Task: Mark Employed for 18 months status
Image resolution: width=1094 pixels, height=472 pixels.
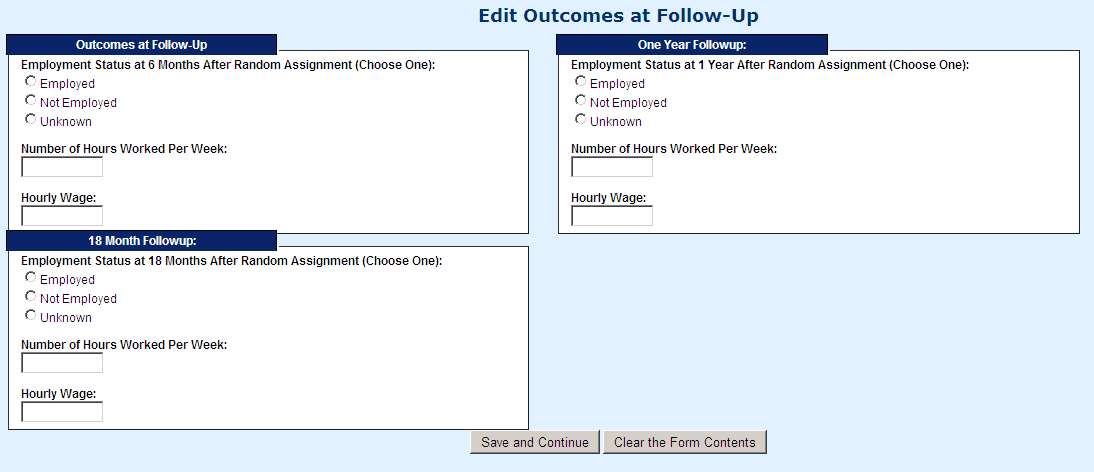Action: pos(31,278)
